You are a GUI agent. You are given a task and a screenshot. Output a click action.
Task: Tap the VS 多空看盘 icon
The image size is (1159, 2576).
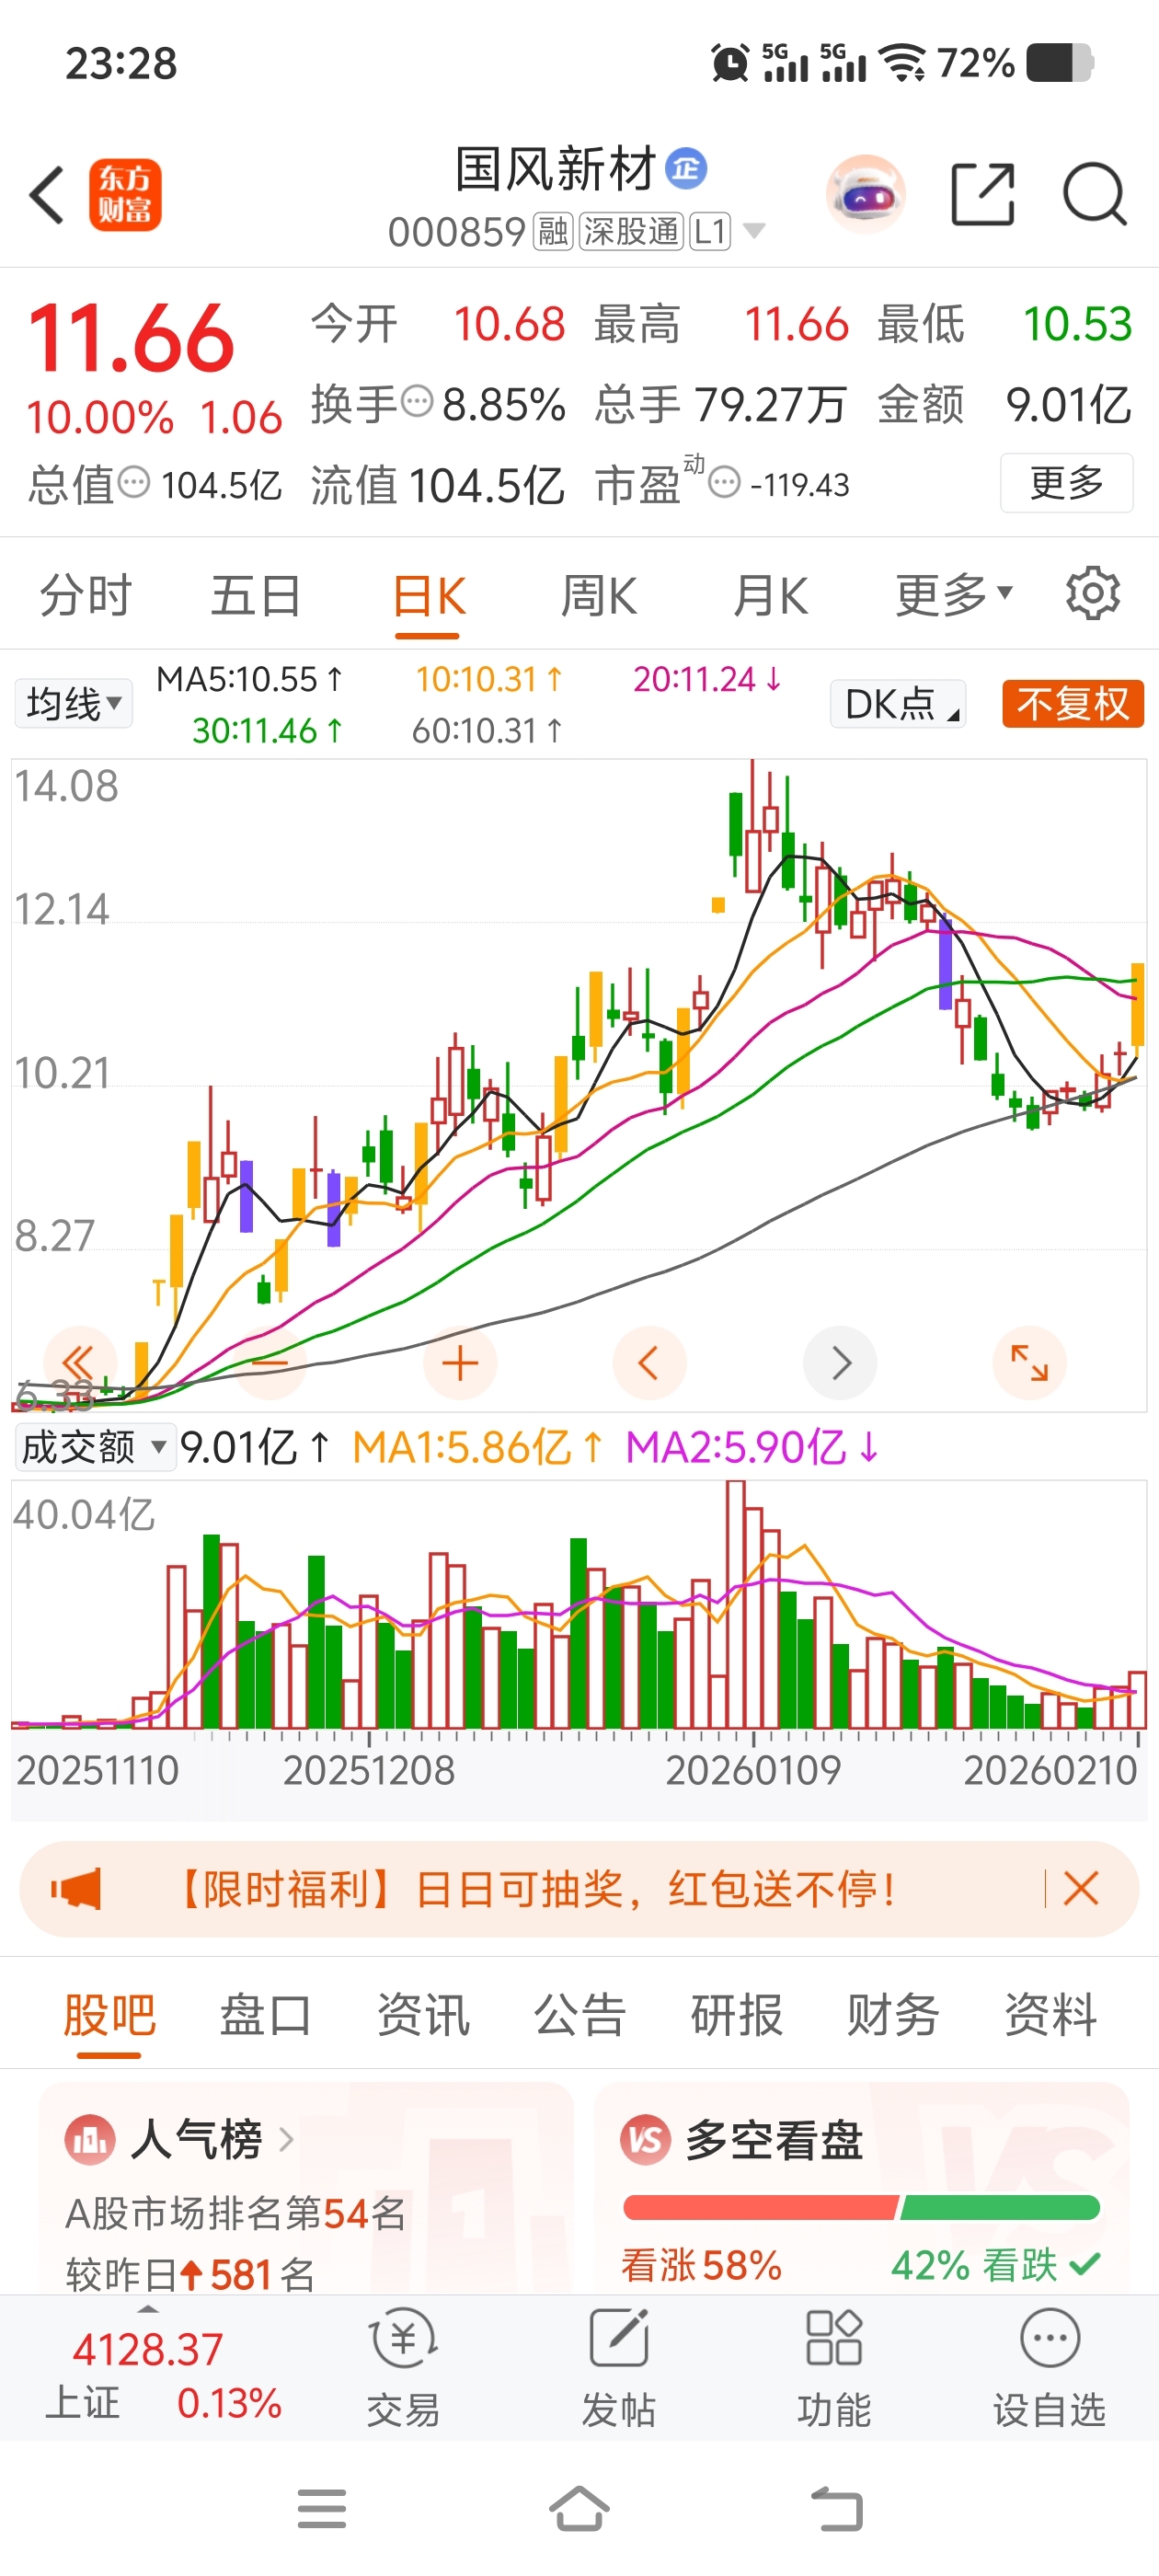click(645, 2140)
